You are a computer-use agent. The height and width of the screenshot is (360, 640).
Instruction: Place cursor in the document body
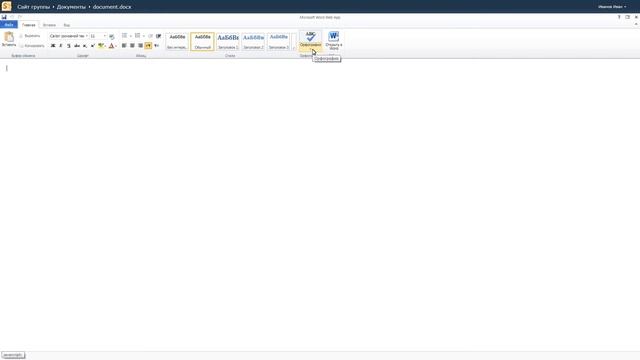320,204
